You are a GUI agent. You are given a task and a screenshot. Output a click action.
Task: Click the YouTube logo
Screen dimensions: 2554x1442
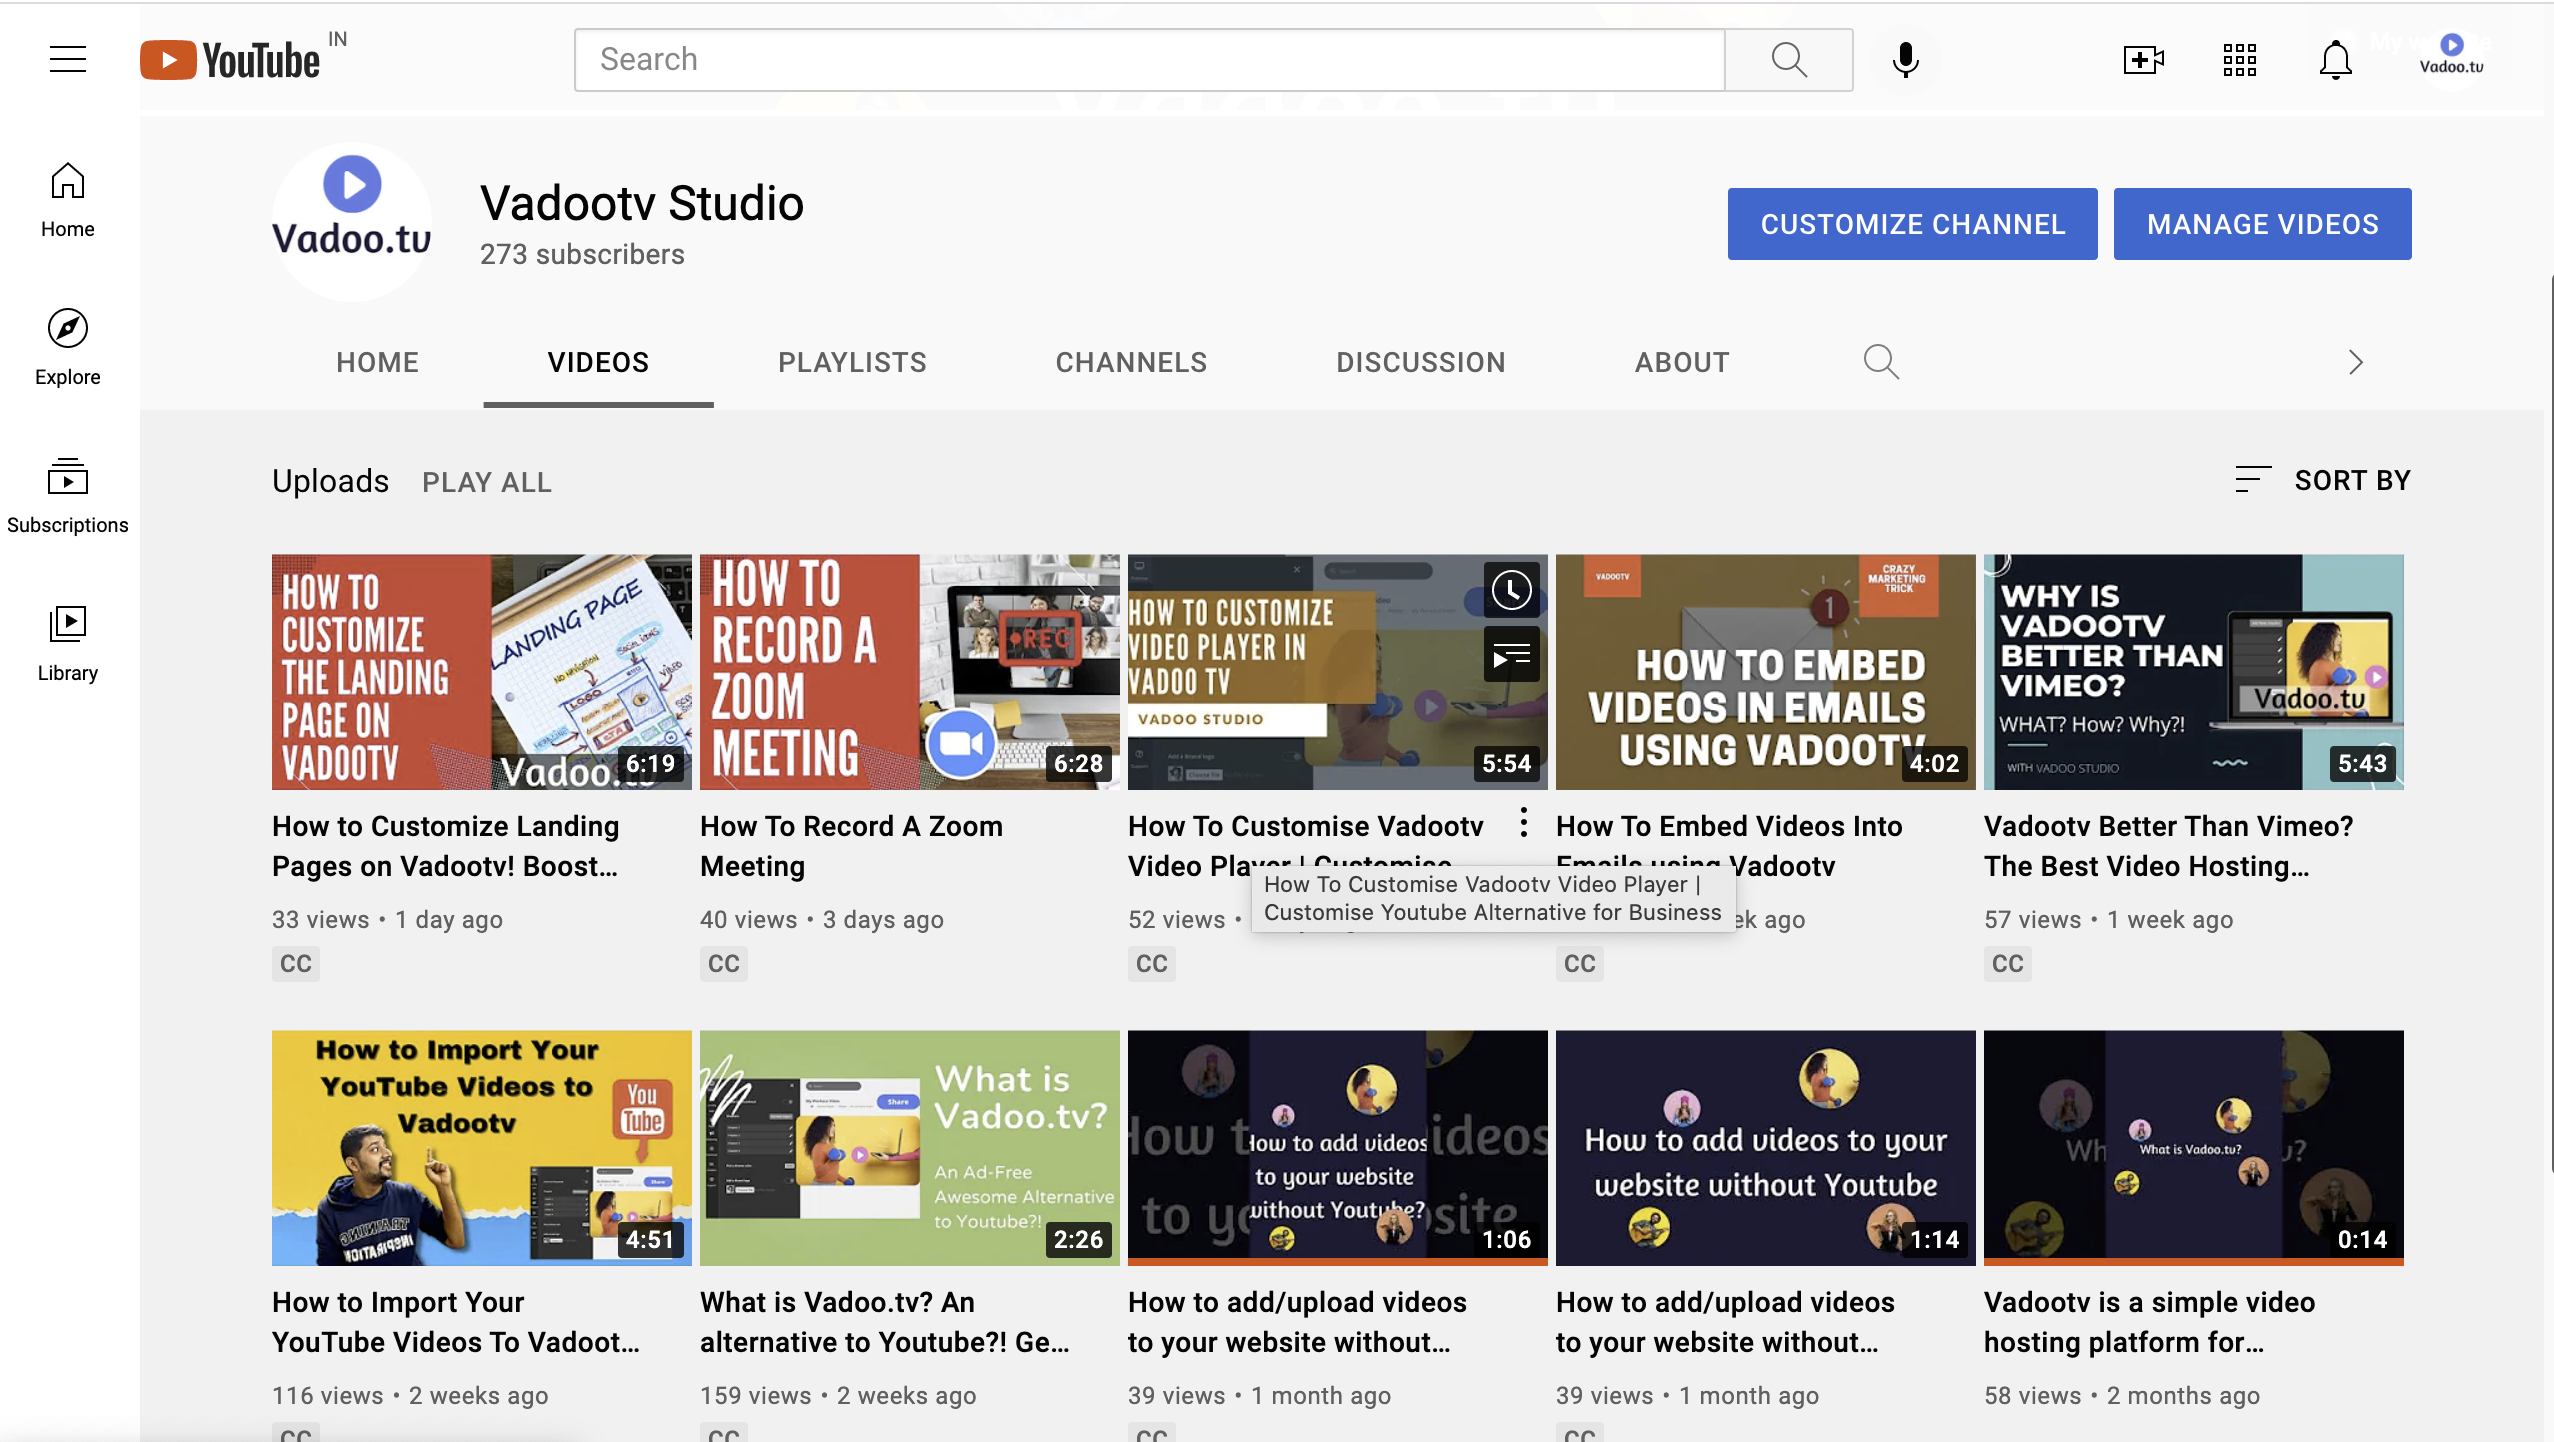[x=231, y=60]
